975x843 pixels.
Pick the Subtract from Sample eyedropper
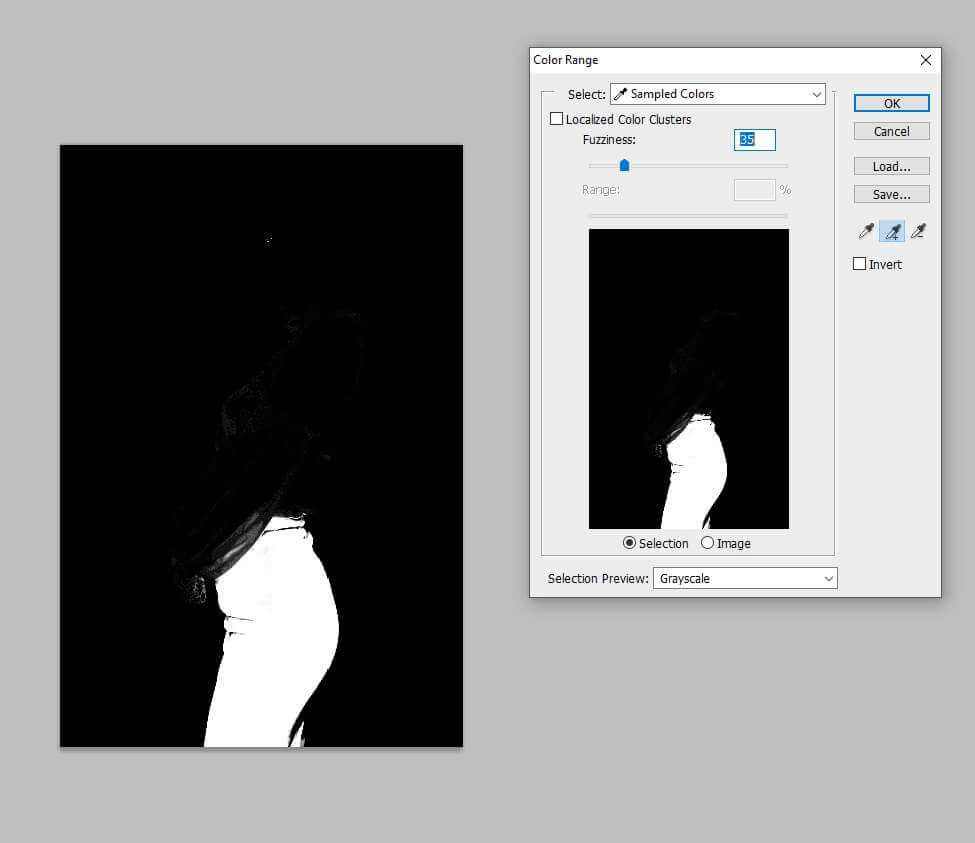tap(918, 232)
